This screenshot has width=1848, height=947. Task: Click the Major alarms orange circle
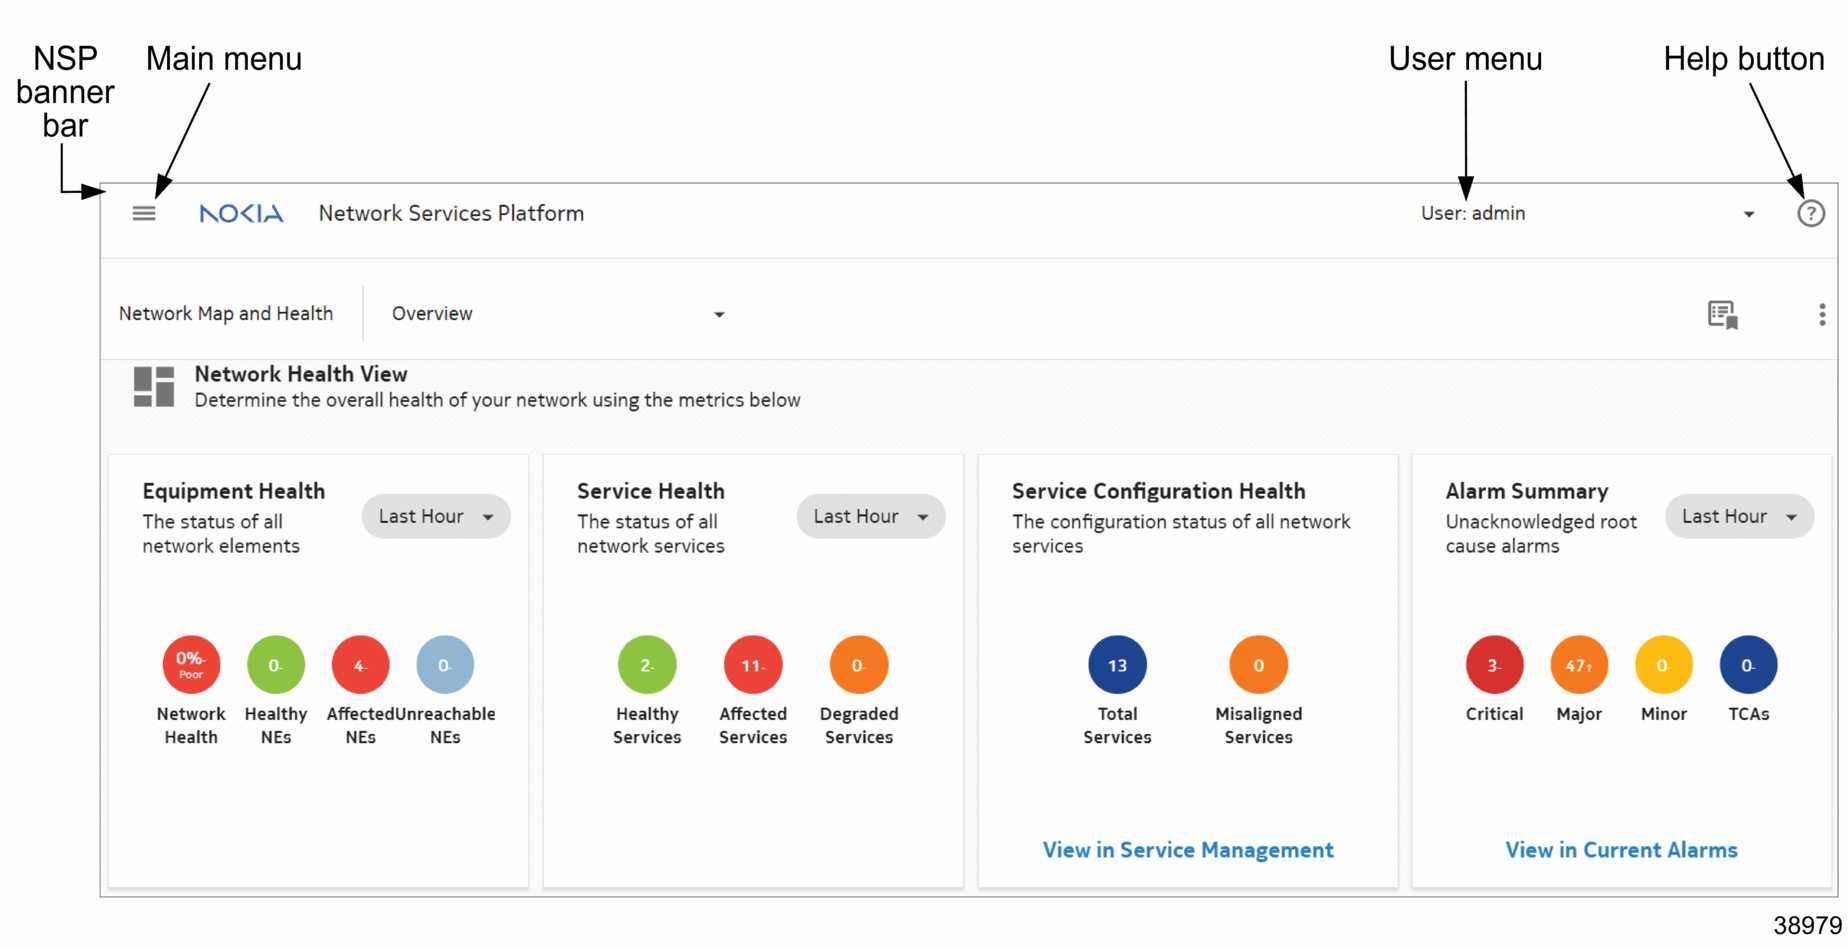1579,664
